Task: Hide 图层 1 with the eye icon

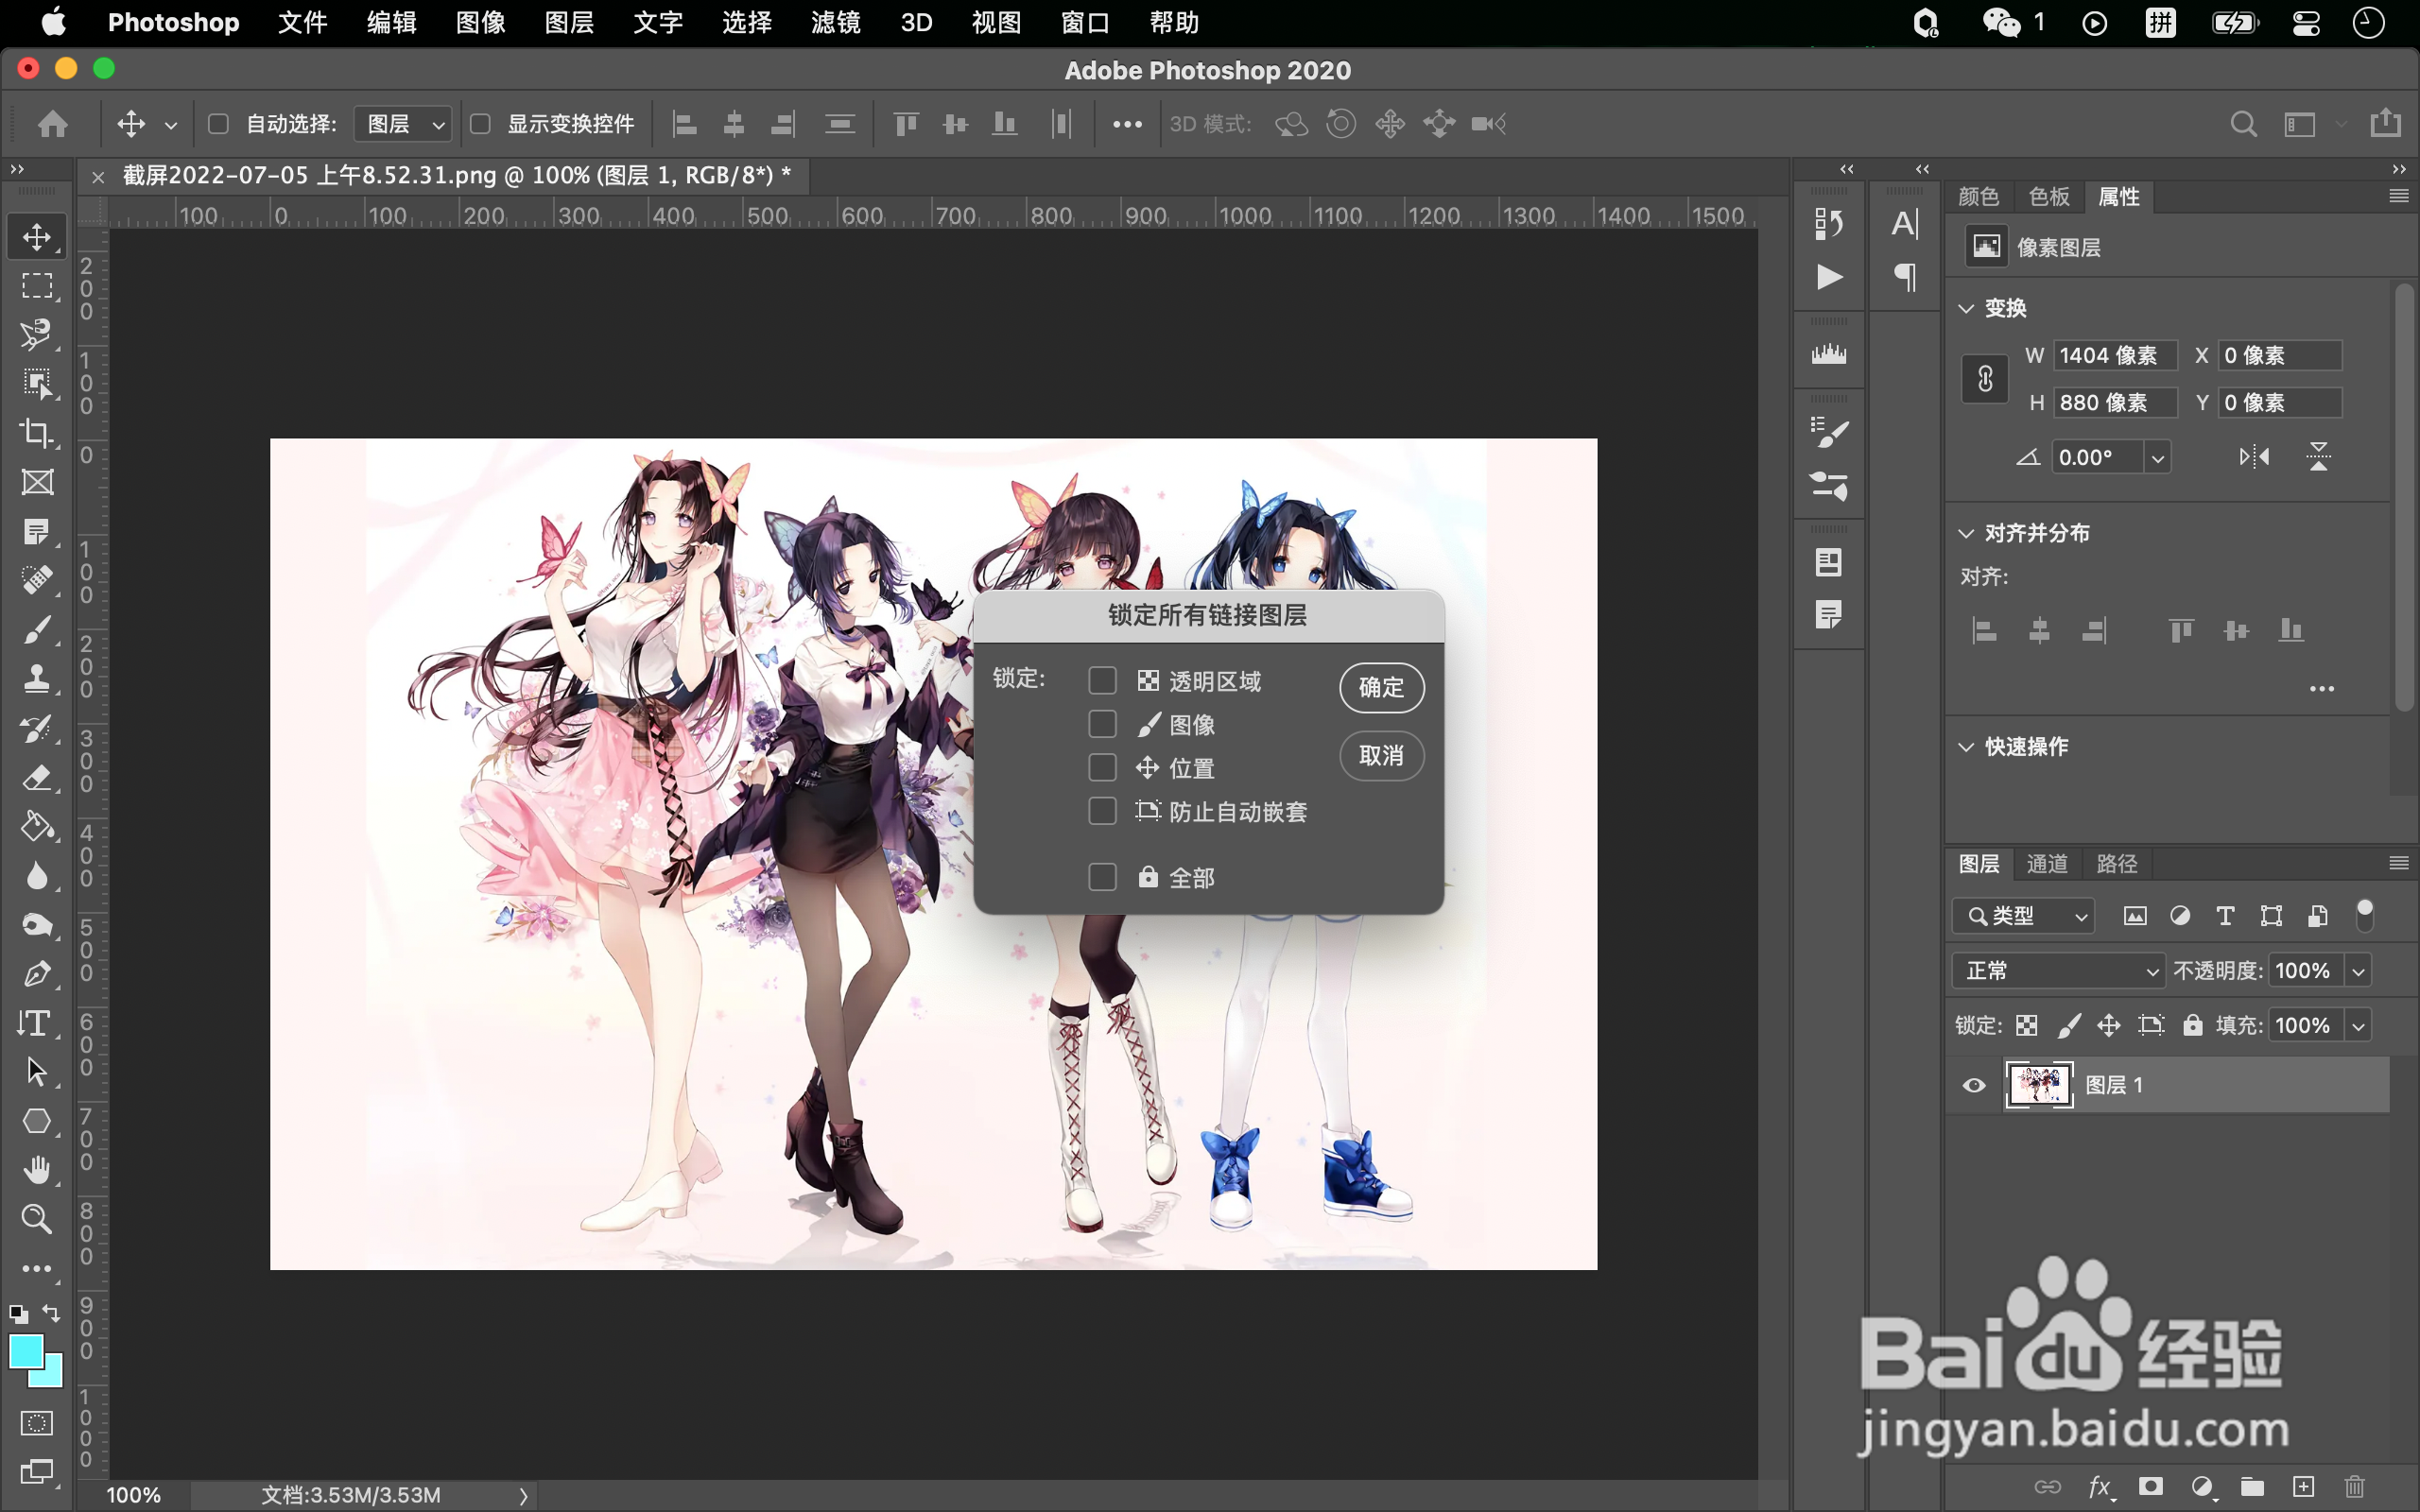Action: [x=1974, y=1085]
